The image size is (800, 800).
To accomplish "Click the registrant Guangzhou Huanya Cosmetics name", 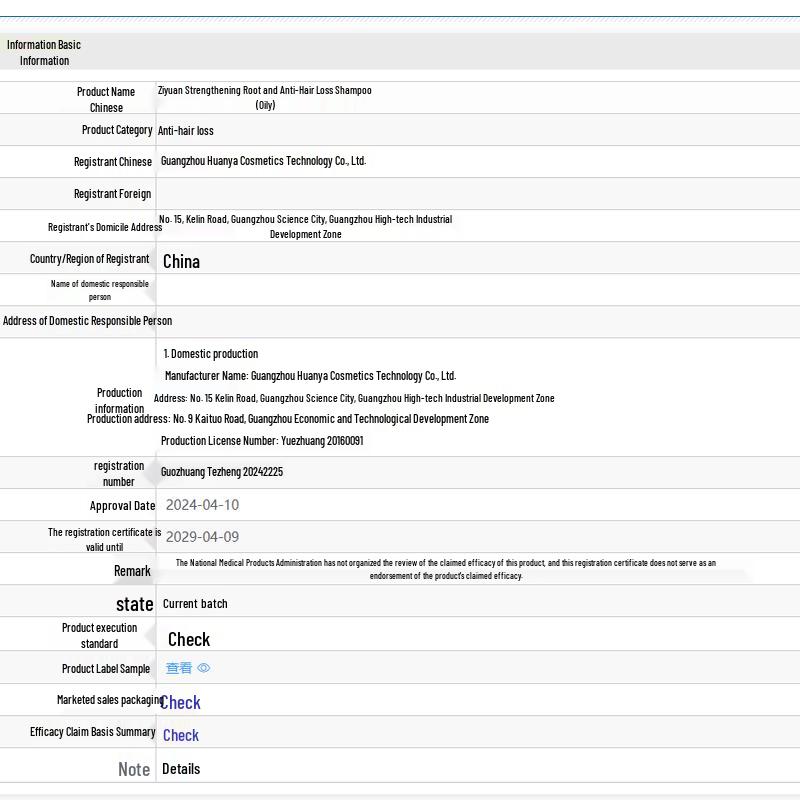I will (x=263, y=161).
